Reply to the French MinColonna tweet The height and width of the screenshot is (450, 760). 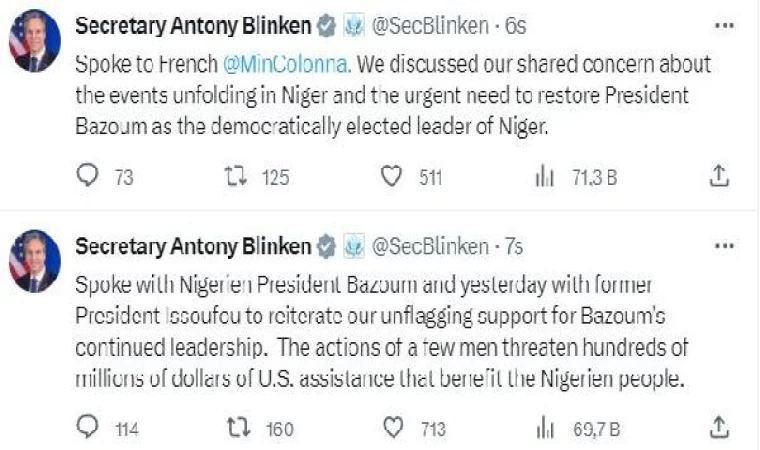90,177
